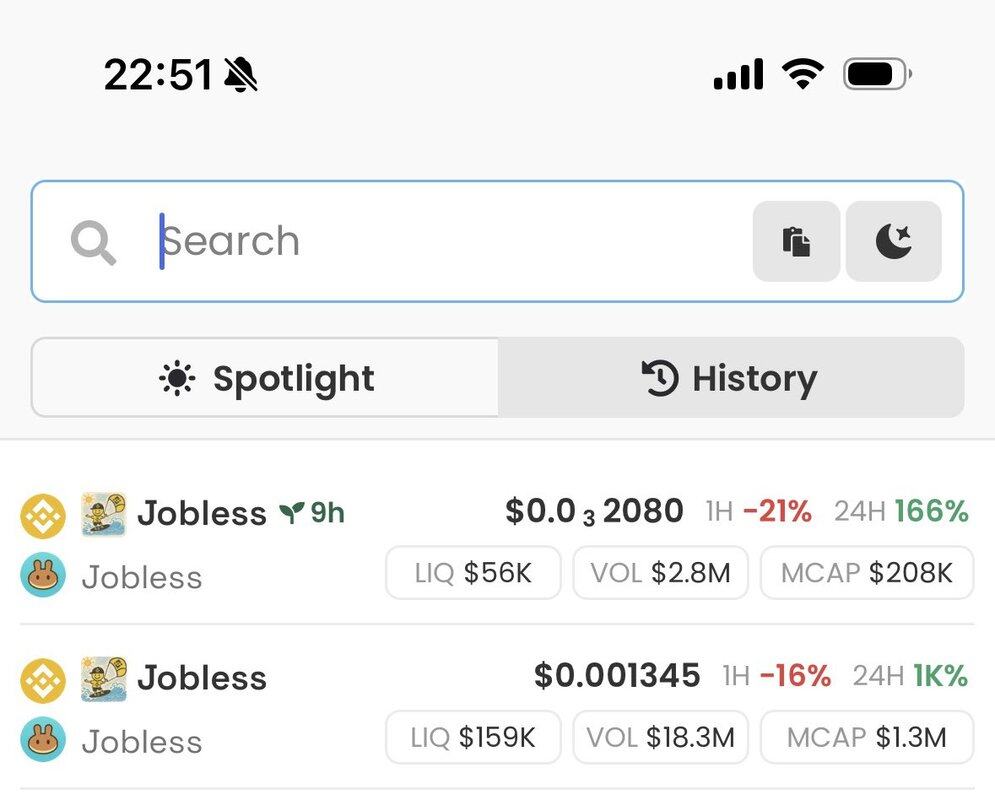Select the LIQ $159K badge
Image resolution: width=995 pixels, height=800 pixels.
click(x=473, y=737)
